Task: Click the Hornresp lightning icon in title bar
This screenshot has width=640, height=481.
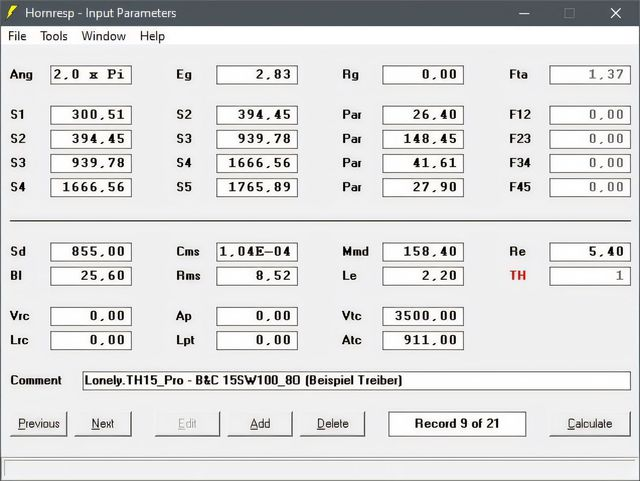Action: (x=12, y=13)
